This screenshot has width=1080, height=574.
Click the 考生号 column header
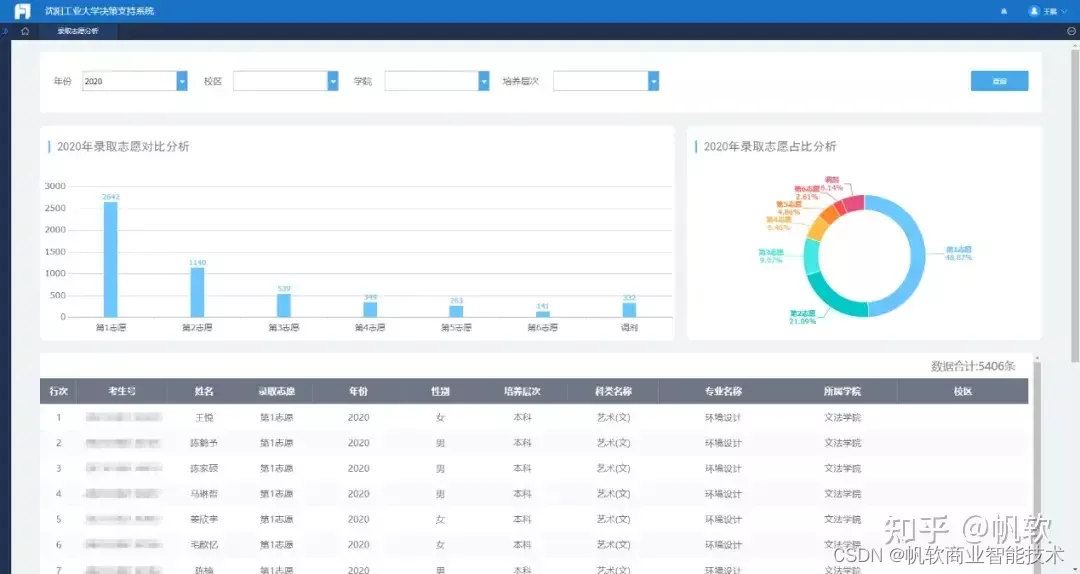[x=121, y=391]
